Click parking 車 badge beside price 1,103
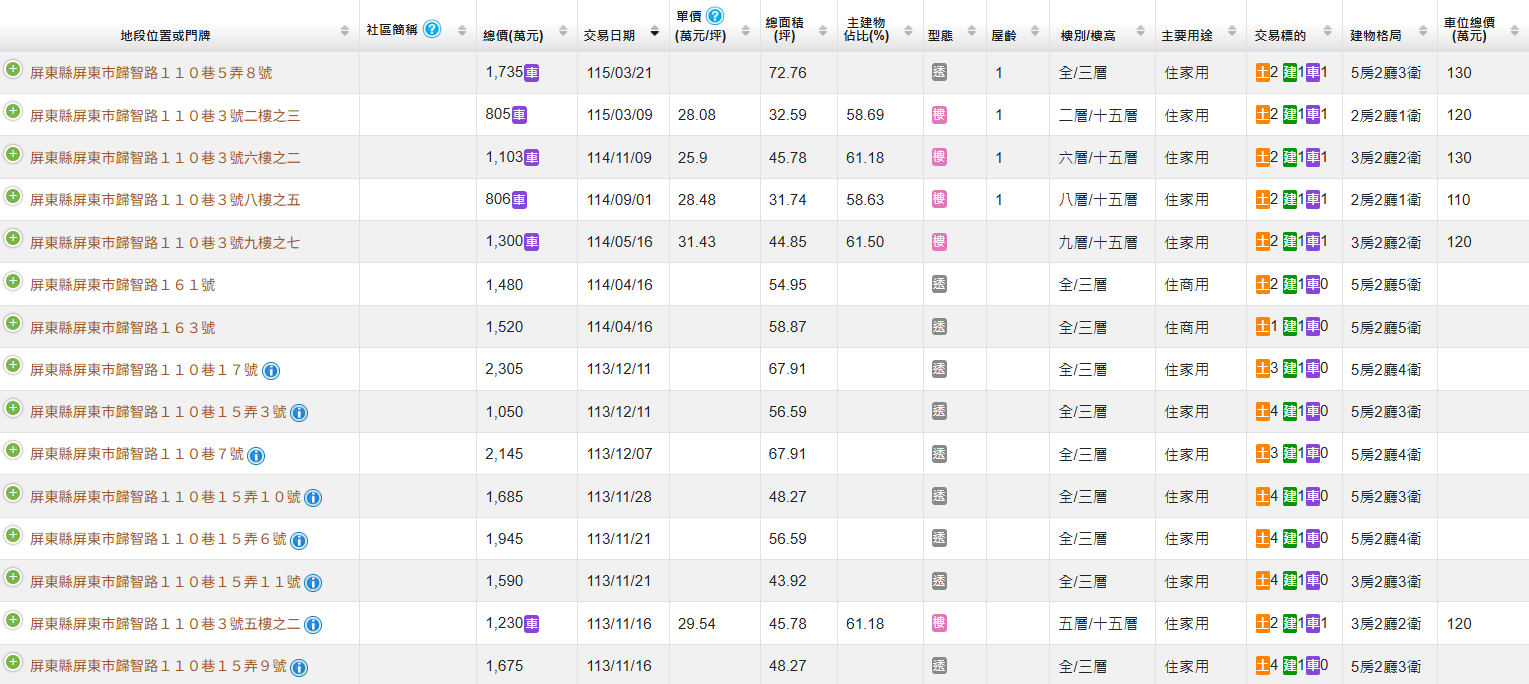The width and height of the screenshot is (1529, 684). 532,157
